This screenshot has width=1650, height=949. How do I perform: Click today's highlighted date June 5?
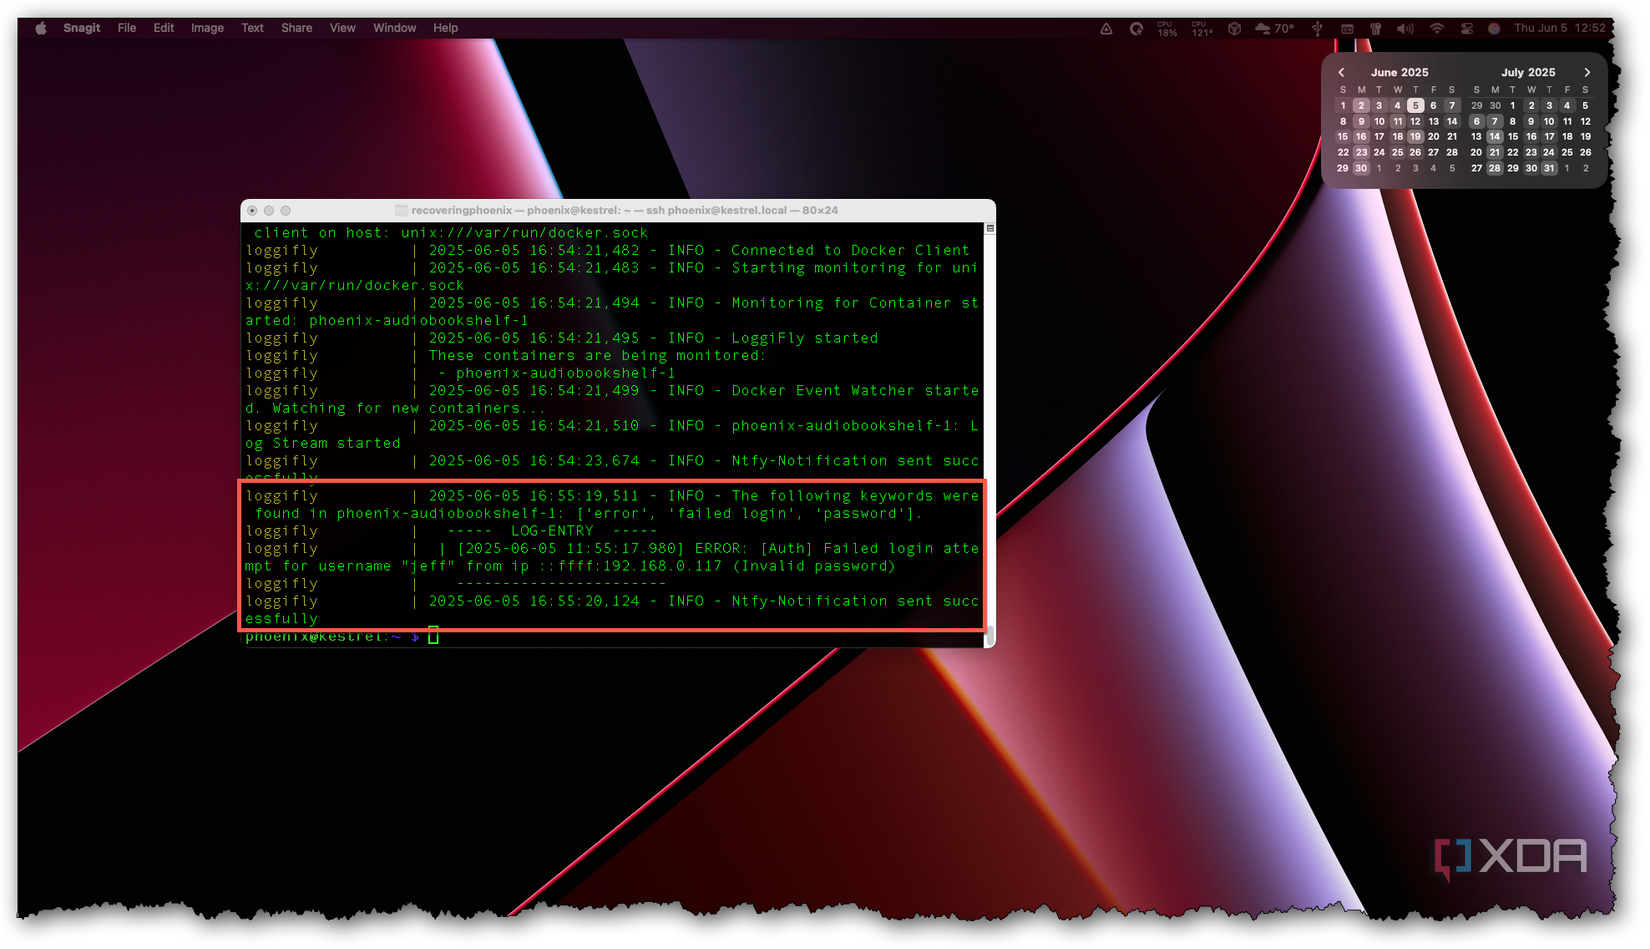click(1416, 105)
